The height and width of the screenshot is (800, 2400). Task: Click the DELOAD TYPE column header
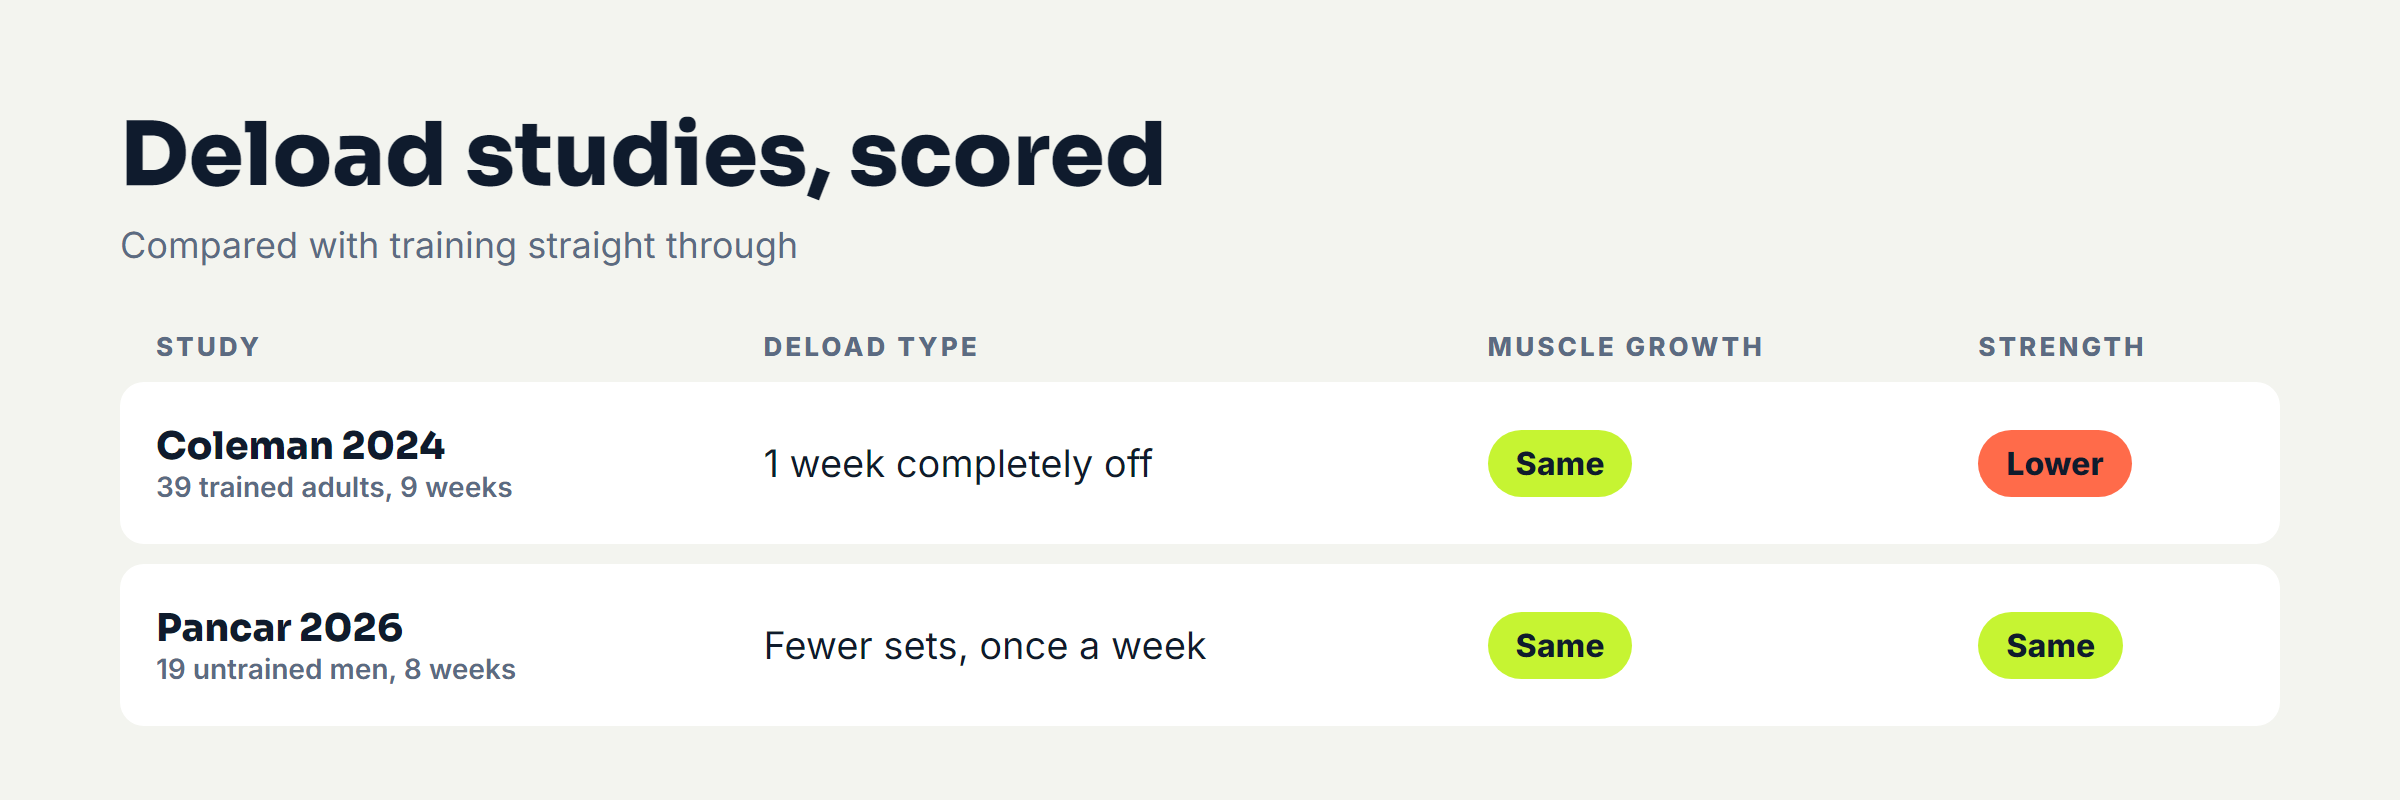tap(871, 347)
